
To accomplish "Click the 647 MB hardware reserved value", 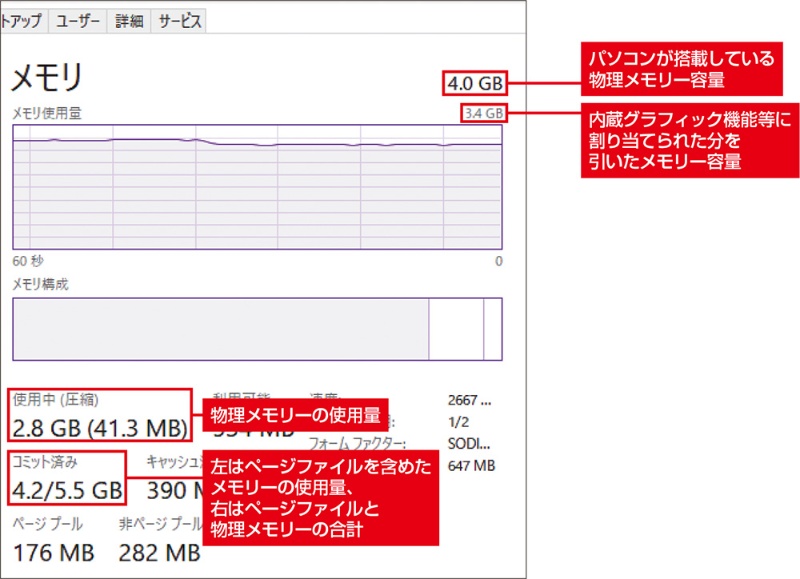I will point(472,465).
